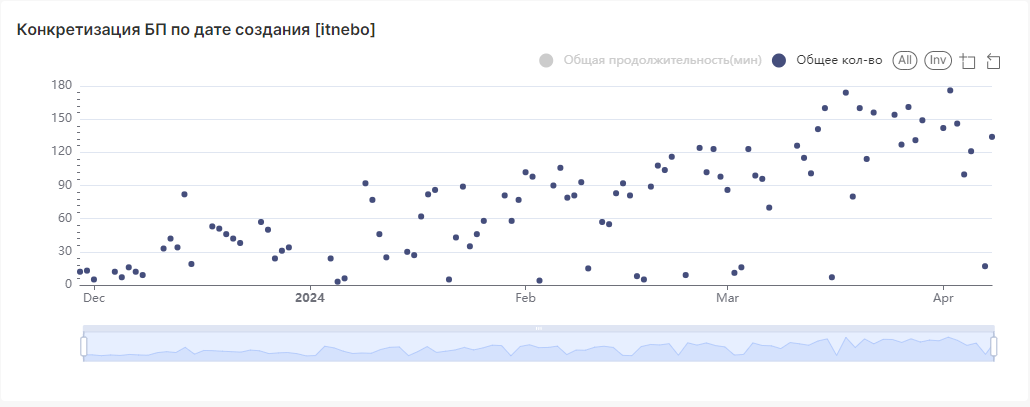1030x407 pixels.
Task: Click the Feb label on the x-axis
Action: [525, 297]
